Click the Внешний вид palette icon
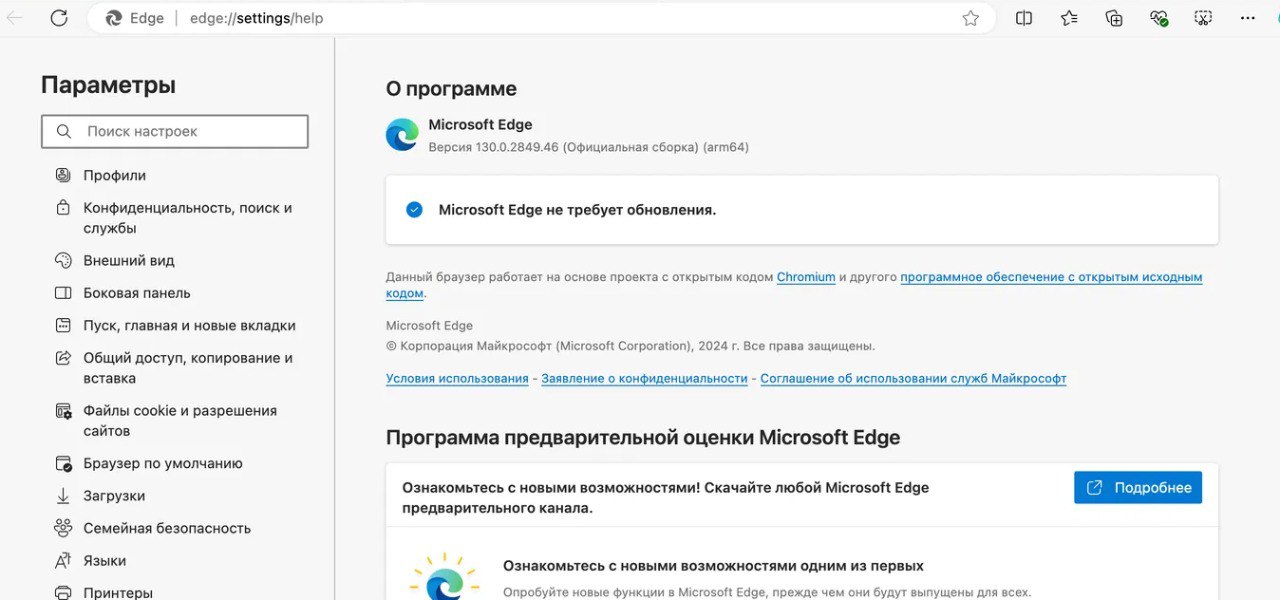This screenshot has width=1280, height=600. 63,260
